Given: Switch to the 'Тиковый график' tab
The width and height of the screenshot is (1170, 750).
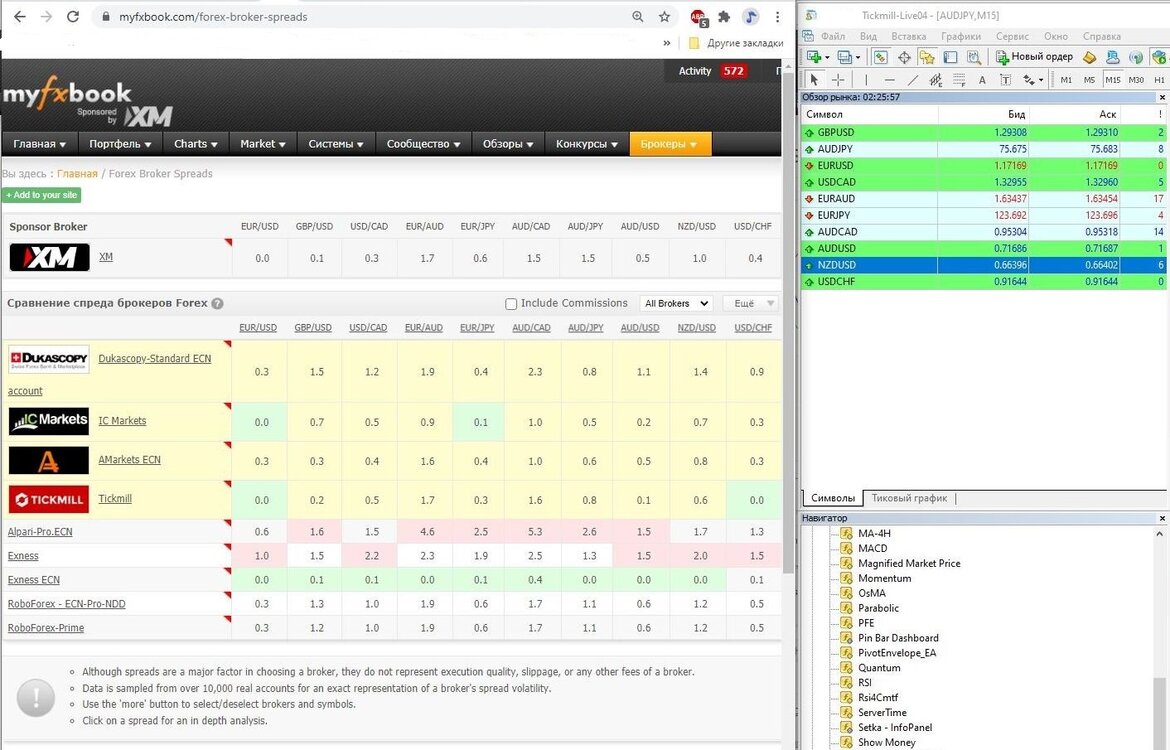Looking at the screenshot, I should pyautogui.click(x=909, y=498).
